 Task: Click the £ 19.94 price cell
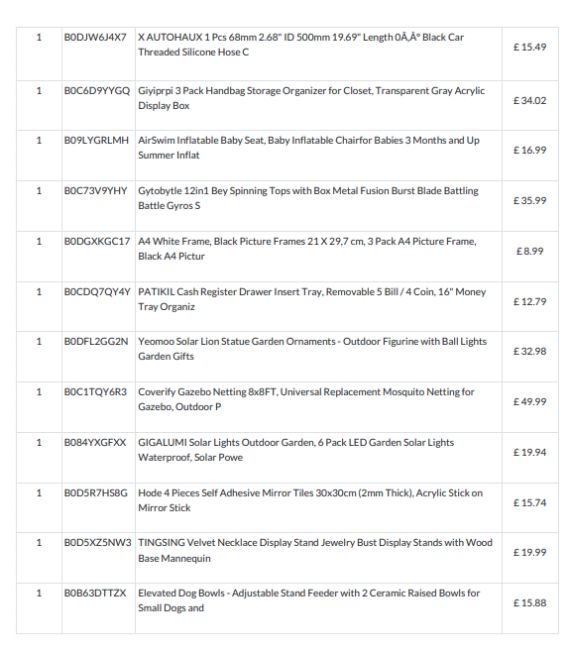(530, 452)
